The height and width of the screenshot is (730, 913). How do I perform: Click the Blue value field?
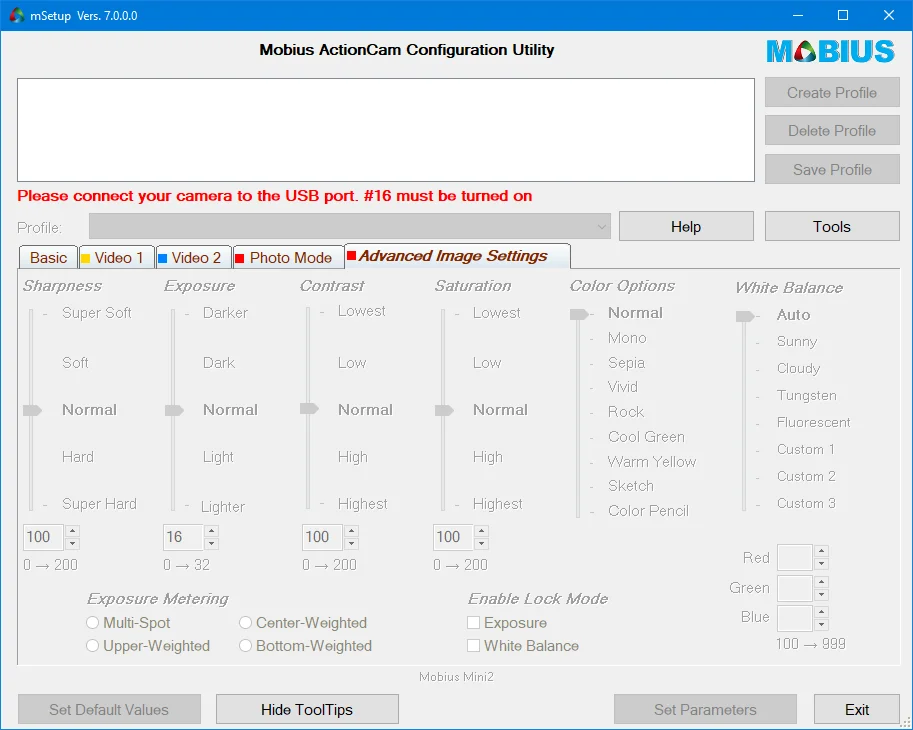tap(795, 618)
